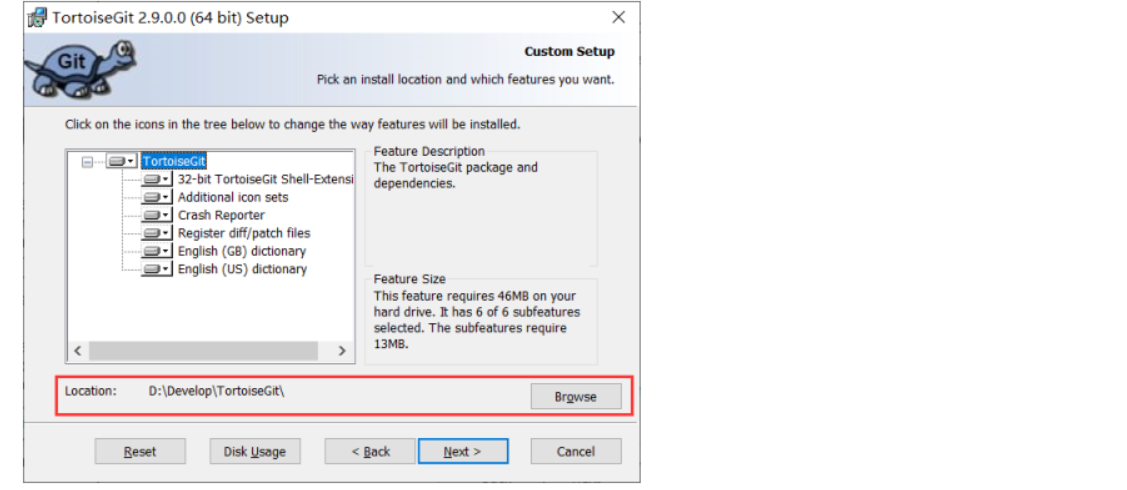Select the TortoiseGit root tree item
The image size is (1127, 490).
pyautogui.click(x=174, y=162)
